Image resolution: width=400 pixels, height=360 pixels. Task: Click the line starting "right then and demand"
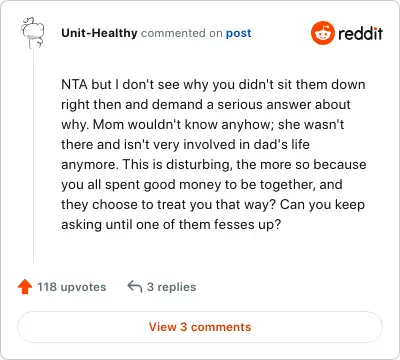206,104
